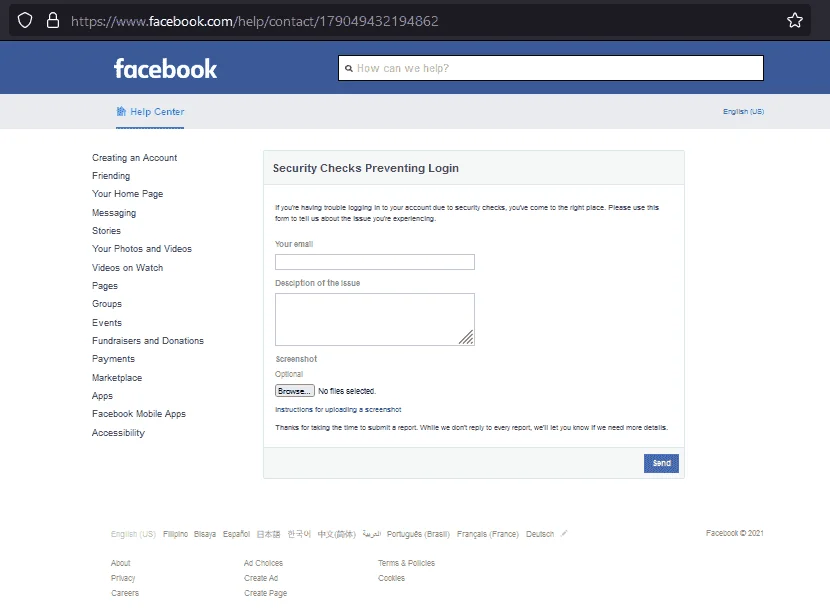Open the English (US) language selector

[x=743, y=112]
